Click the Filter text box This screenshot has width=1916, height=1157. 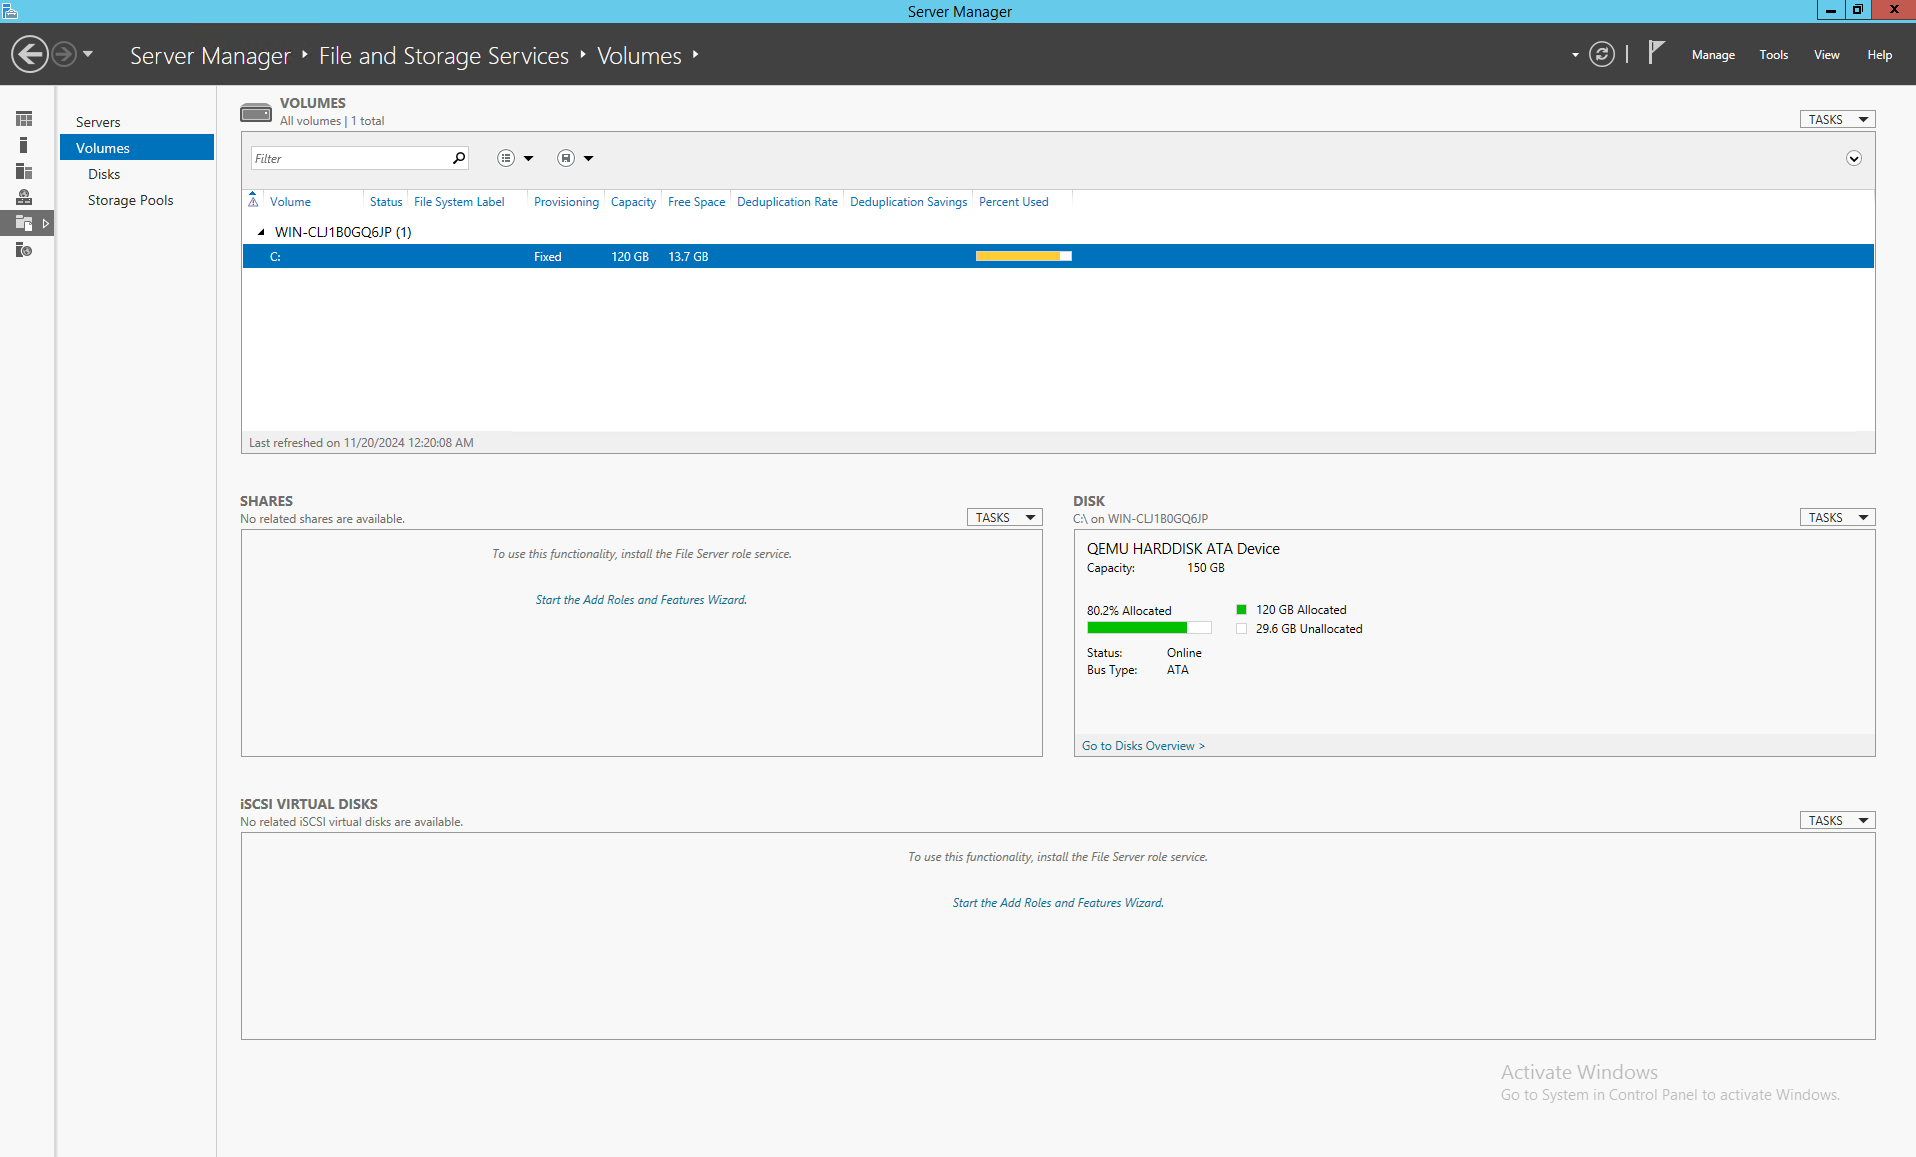coord(350,158)
